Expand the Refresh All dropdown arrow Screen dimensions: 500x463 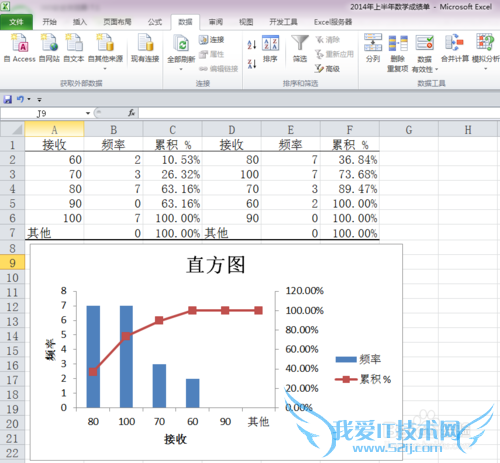[181, 69]
